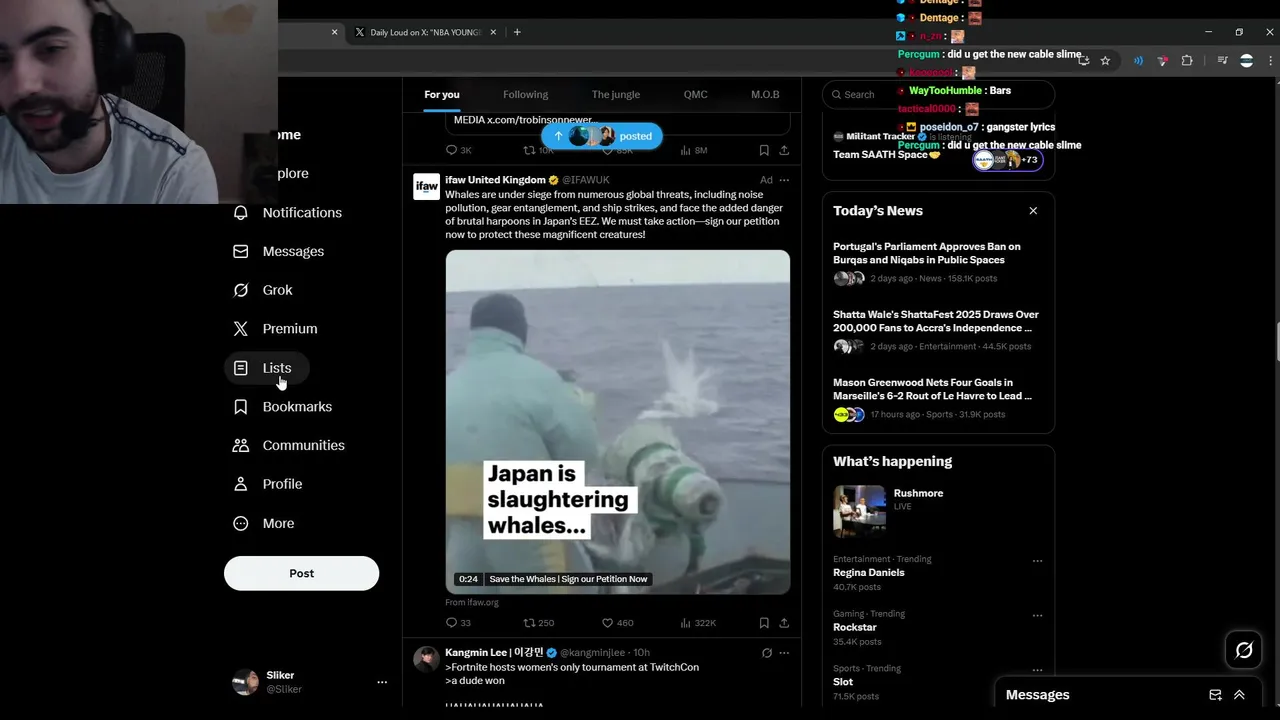Switch to the QMC tab
This screenshot has height=720, width=1280.
695,95
